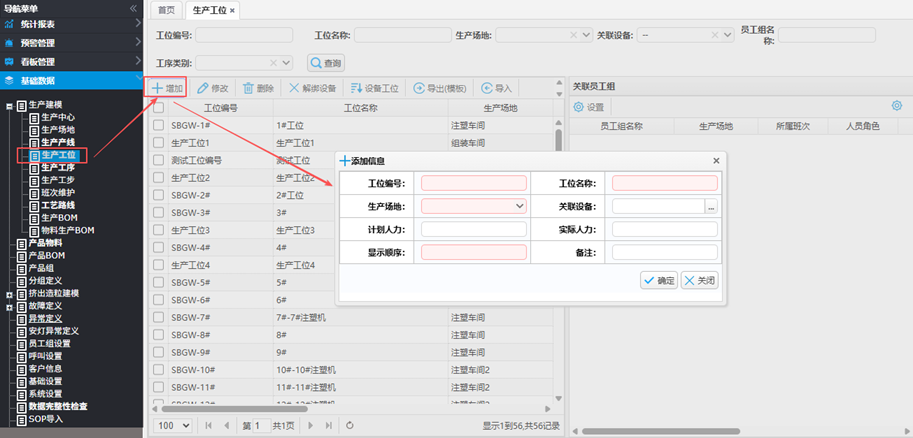Click the 确定 confirm button in dialog
The width and height of the screenshot is (913, 438).
coord(659,280)
